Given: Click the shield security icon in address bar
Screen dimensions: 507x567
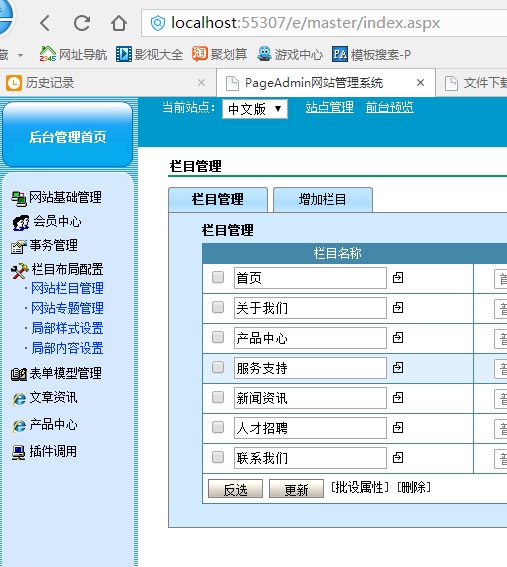Looking at the screenshot, I should pos(158,23).
